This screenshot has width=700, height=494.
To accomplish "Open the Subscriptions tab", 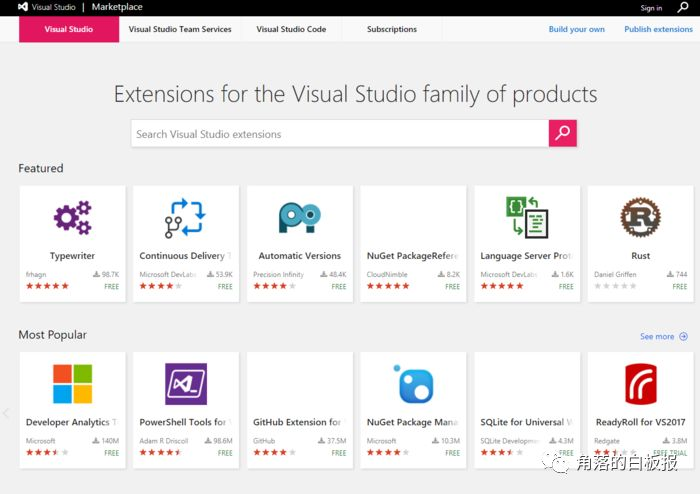I will tap(392, 29).
